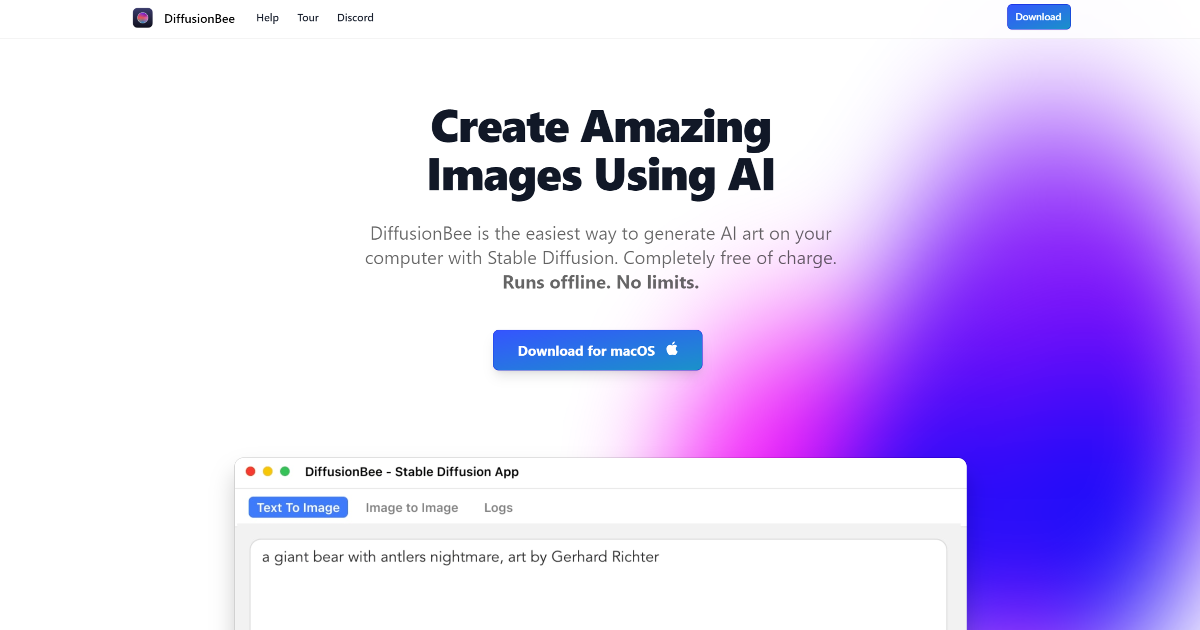Click the red close dot in the app preview
Viewport: 1200px width, 630px height.
pyautogui.click(x=251, y=472)
